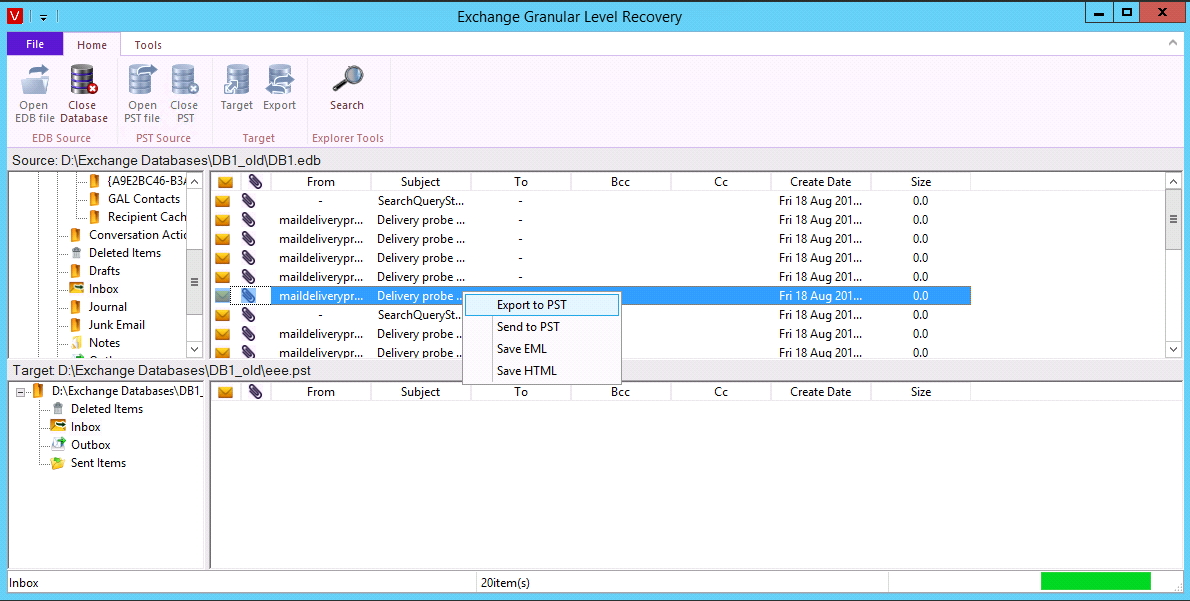Select Notes folder in source tree
This screenshot has width=1190, height=601.
coord(104,343)
